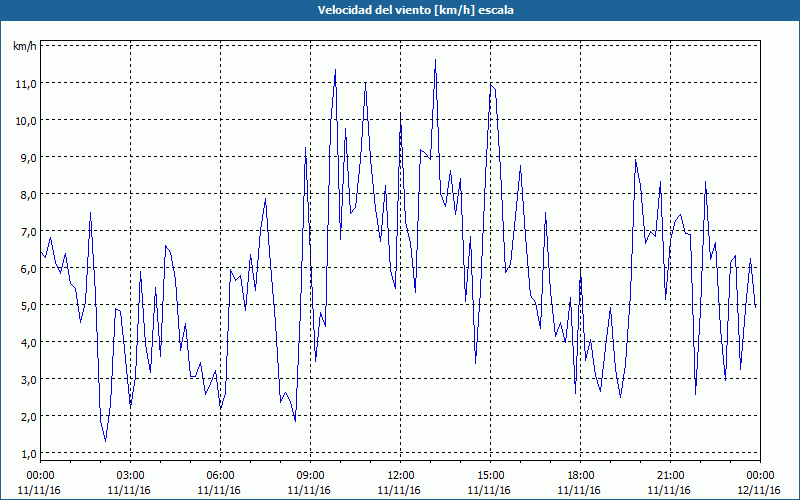Viewport: 800px width, 500px height.
Task: Click the '12:00' x-axis time
Action: click(x=401, y=476)
